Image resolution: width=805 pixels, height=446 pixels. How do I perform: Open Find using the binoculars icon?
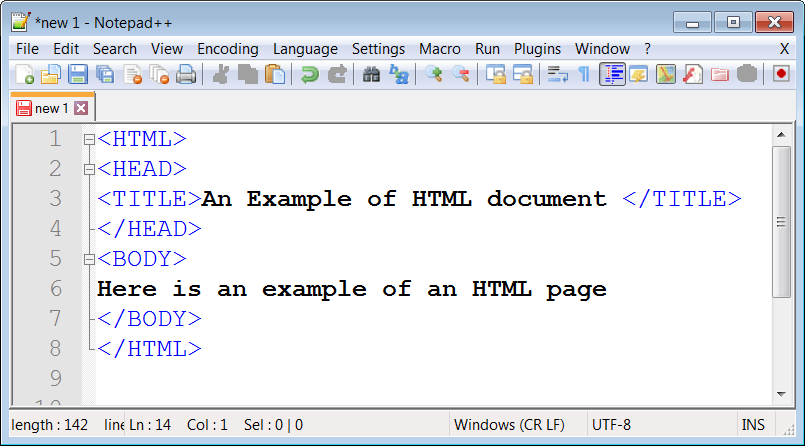(x=371, y=74)
